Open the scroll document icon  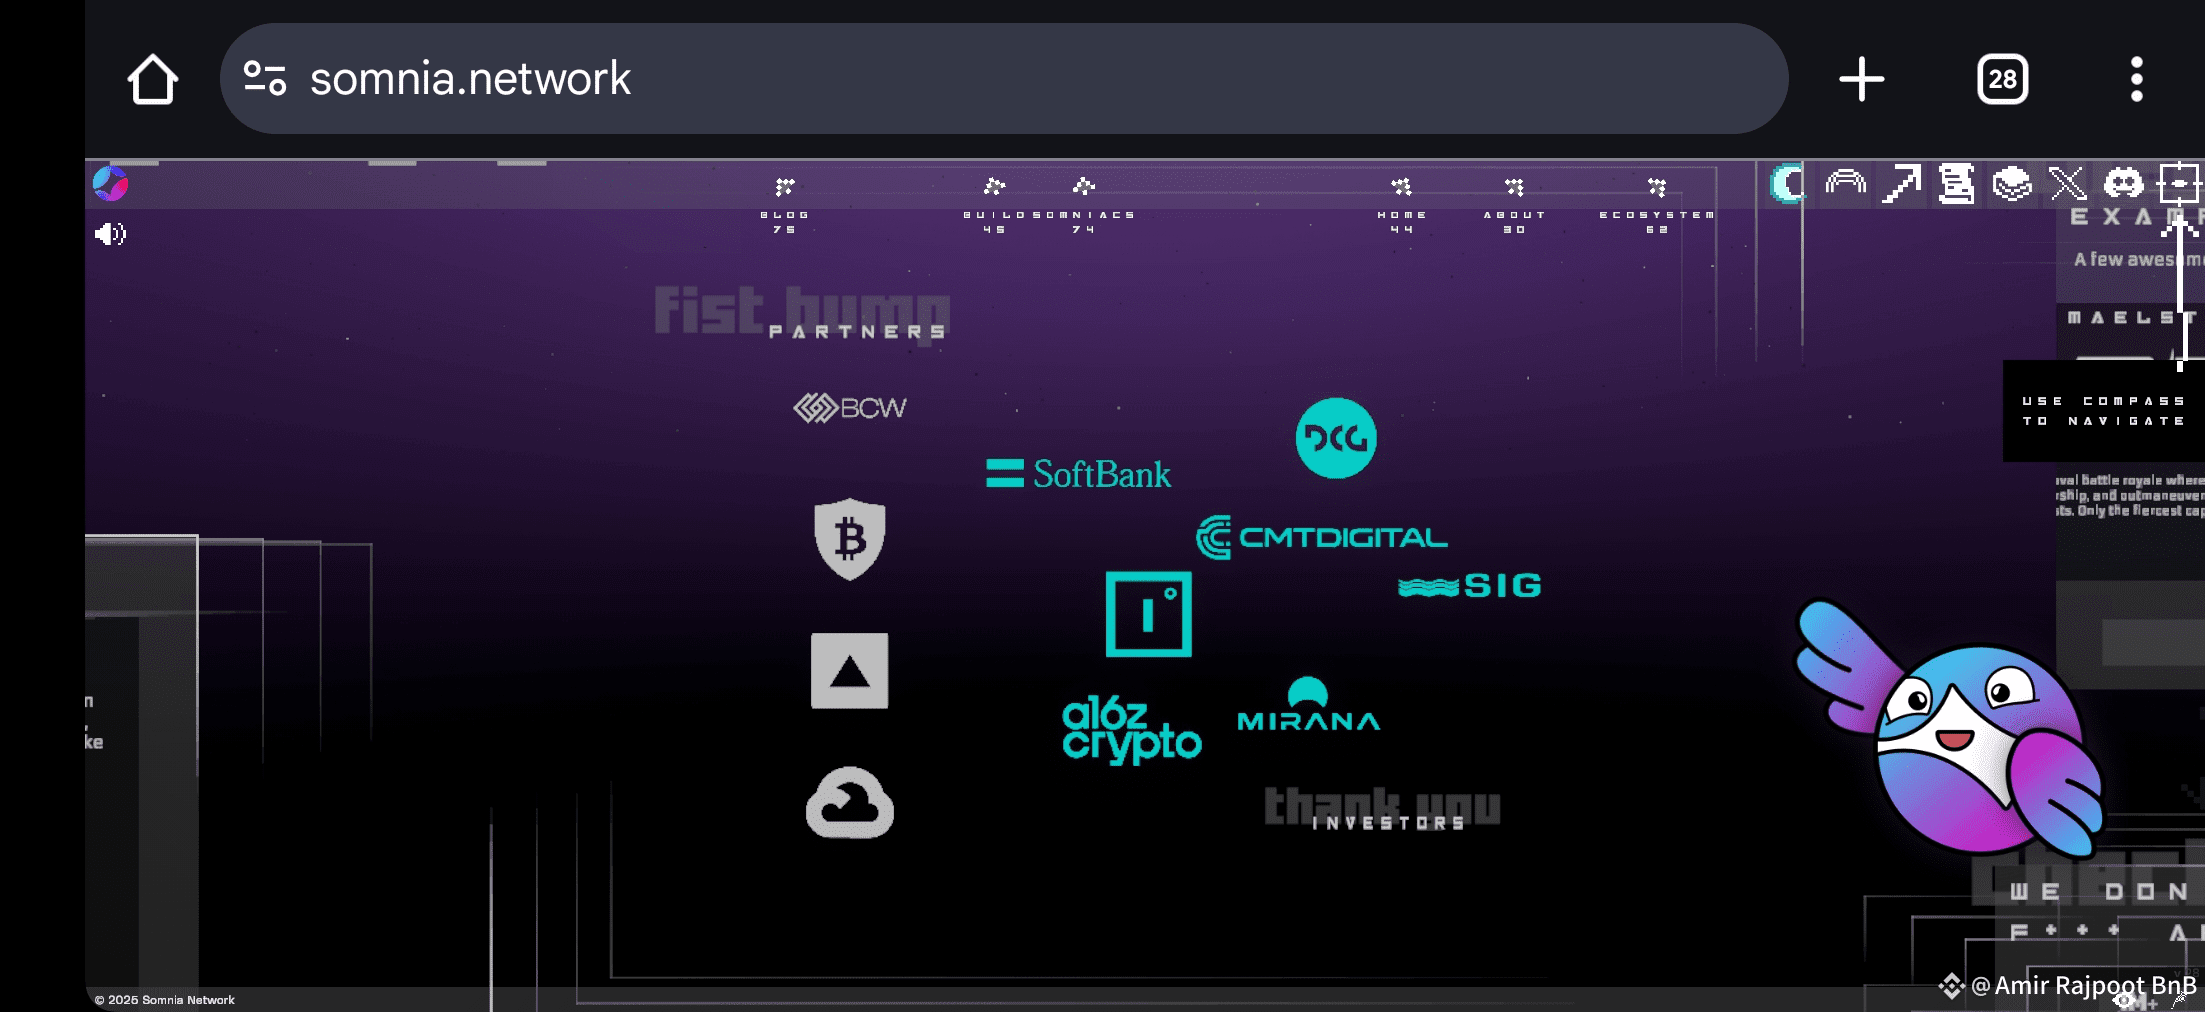tap(1957, 184)
